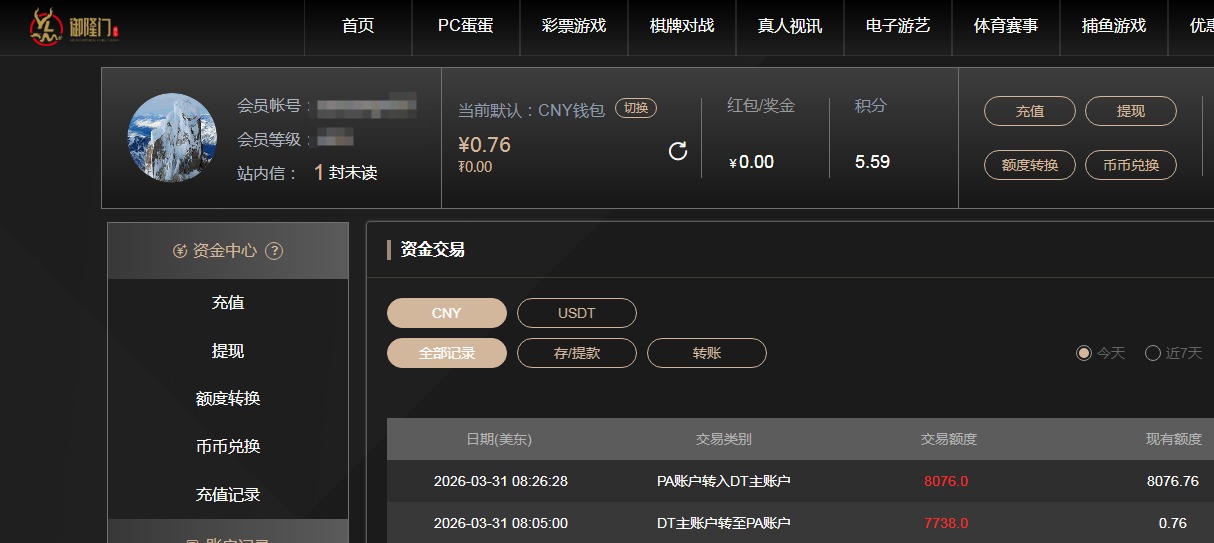Screen dimensions: 1214x543
Task: Open the 捕鱼游戏 menu item
Action: (1114, 27)
